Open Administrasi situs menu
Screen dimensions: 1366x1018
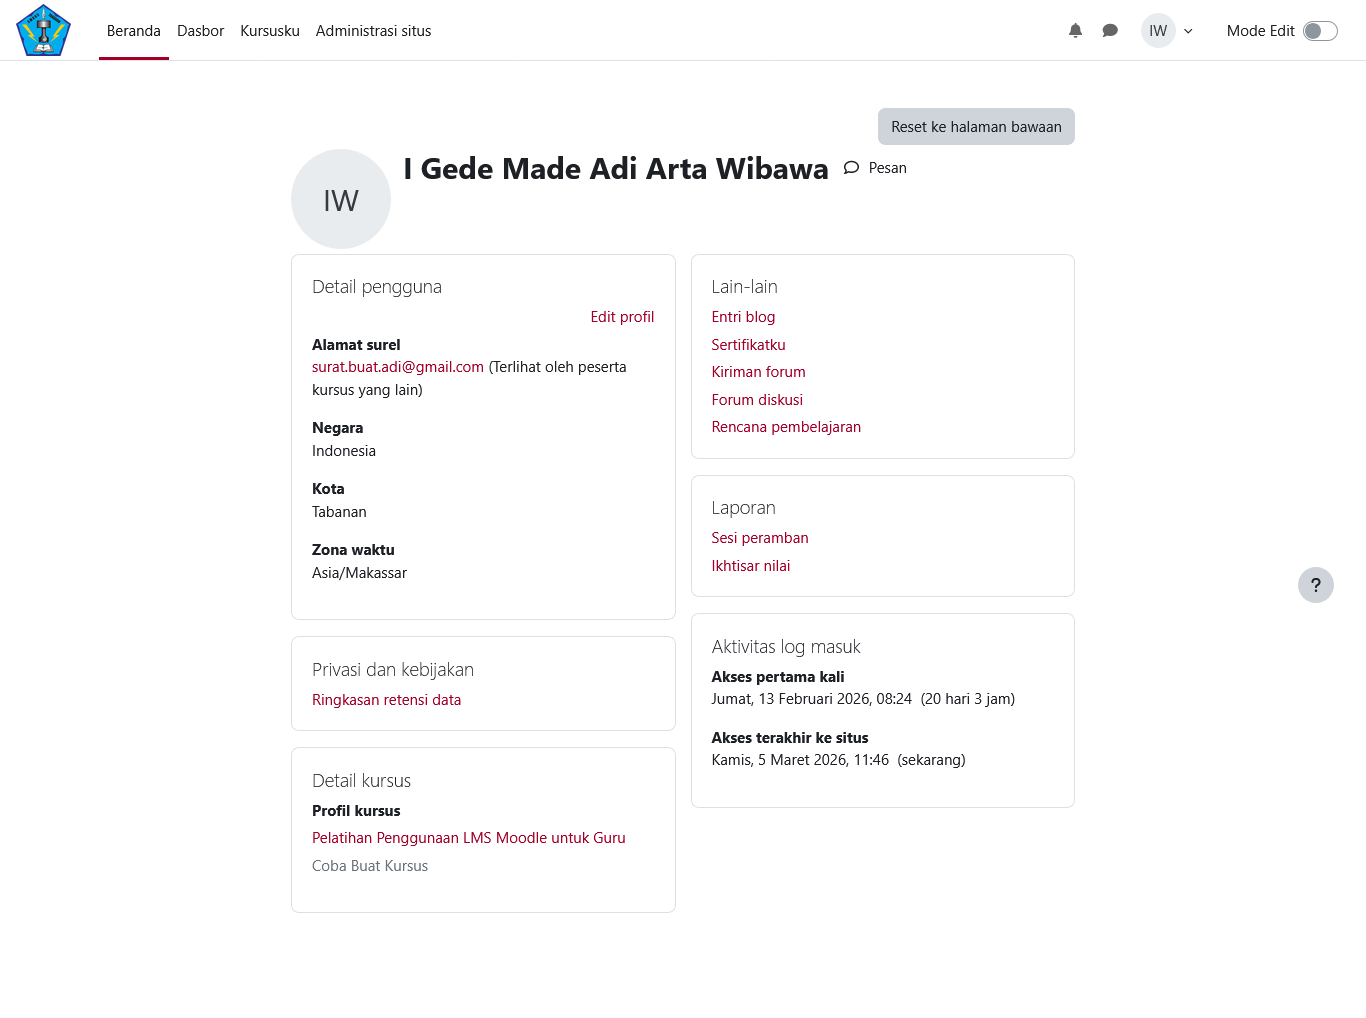pyautogui.click(x=373, y=31)
